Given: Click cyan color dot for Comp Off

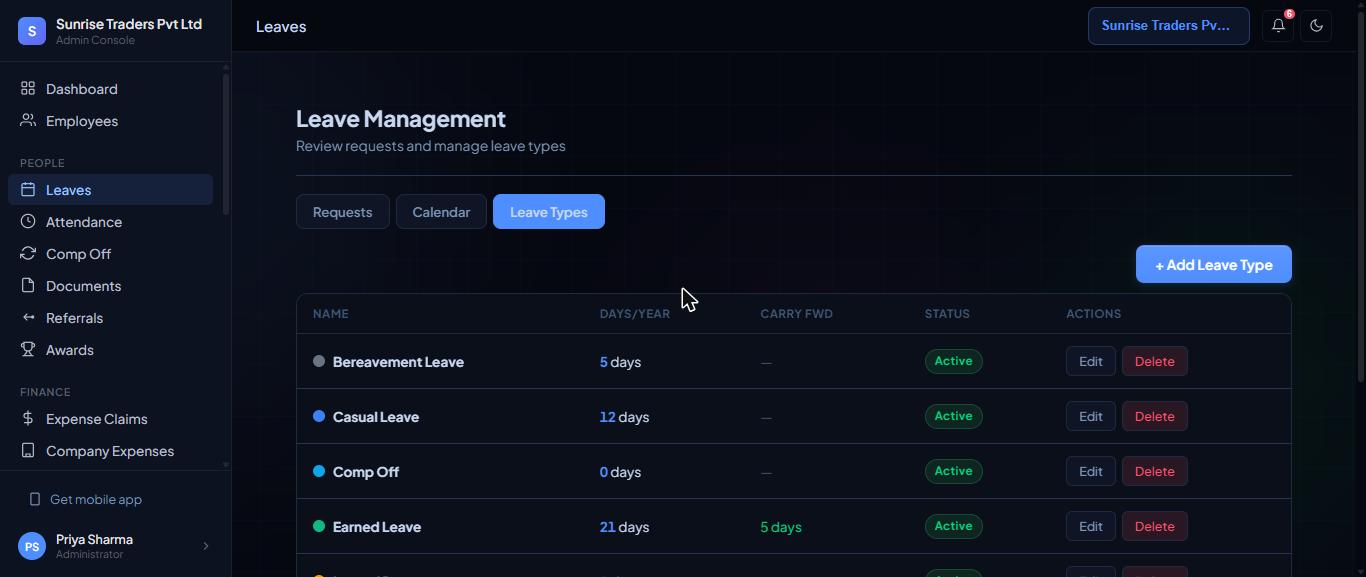Looking at the screenshot, I should point(319,471).
